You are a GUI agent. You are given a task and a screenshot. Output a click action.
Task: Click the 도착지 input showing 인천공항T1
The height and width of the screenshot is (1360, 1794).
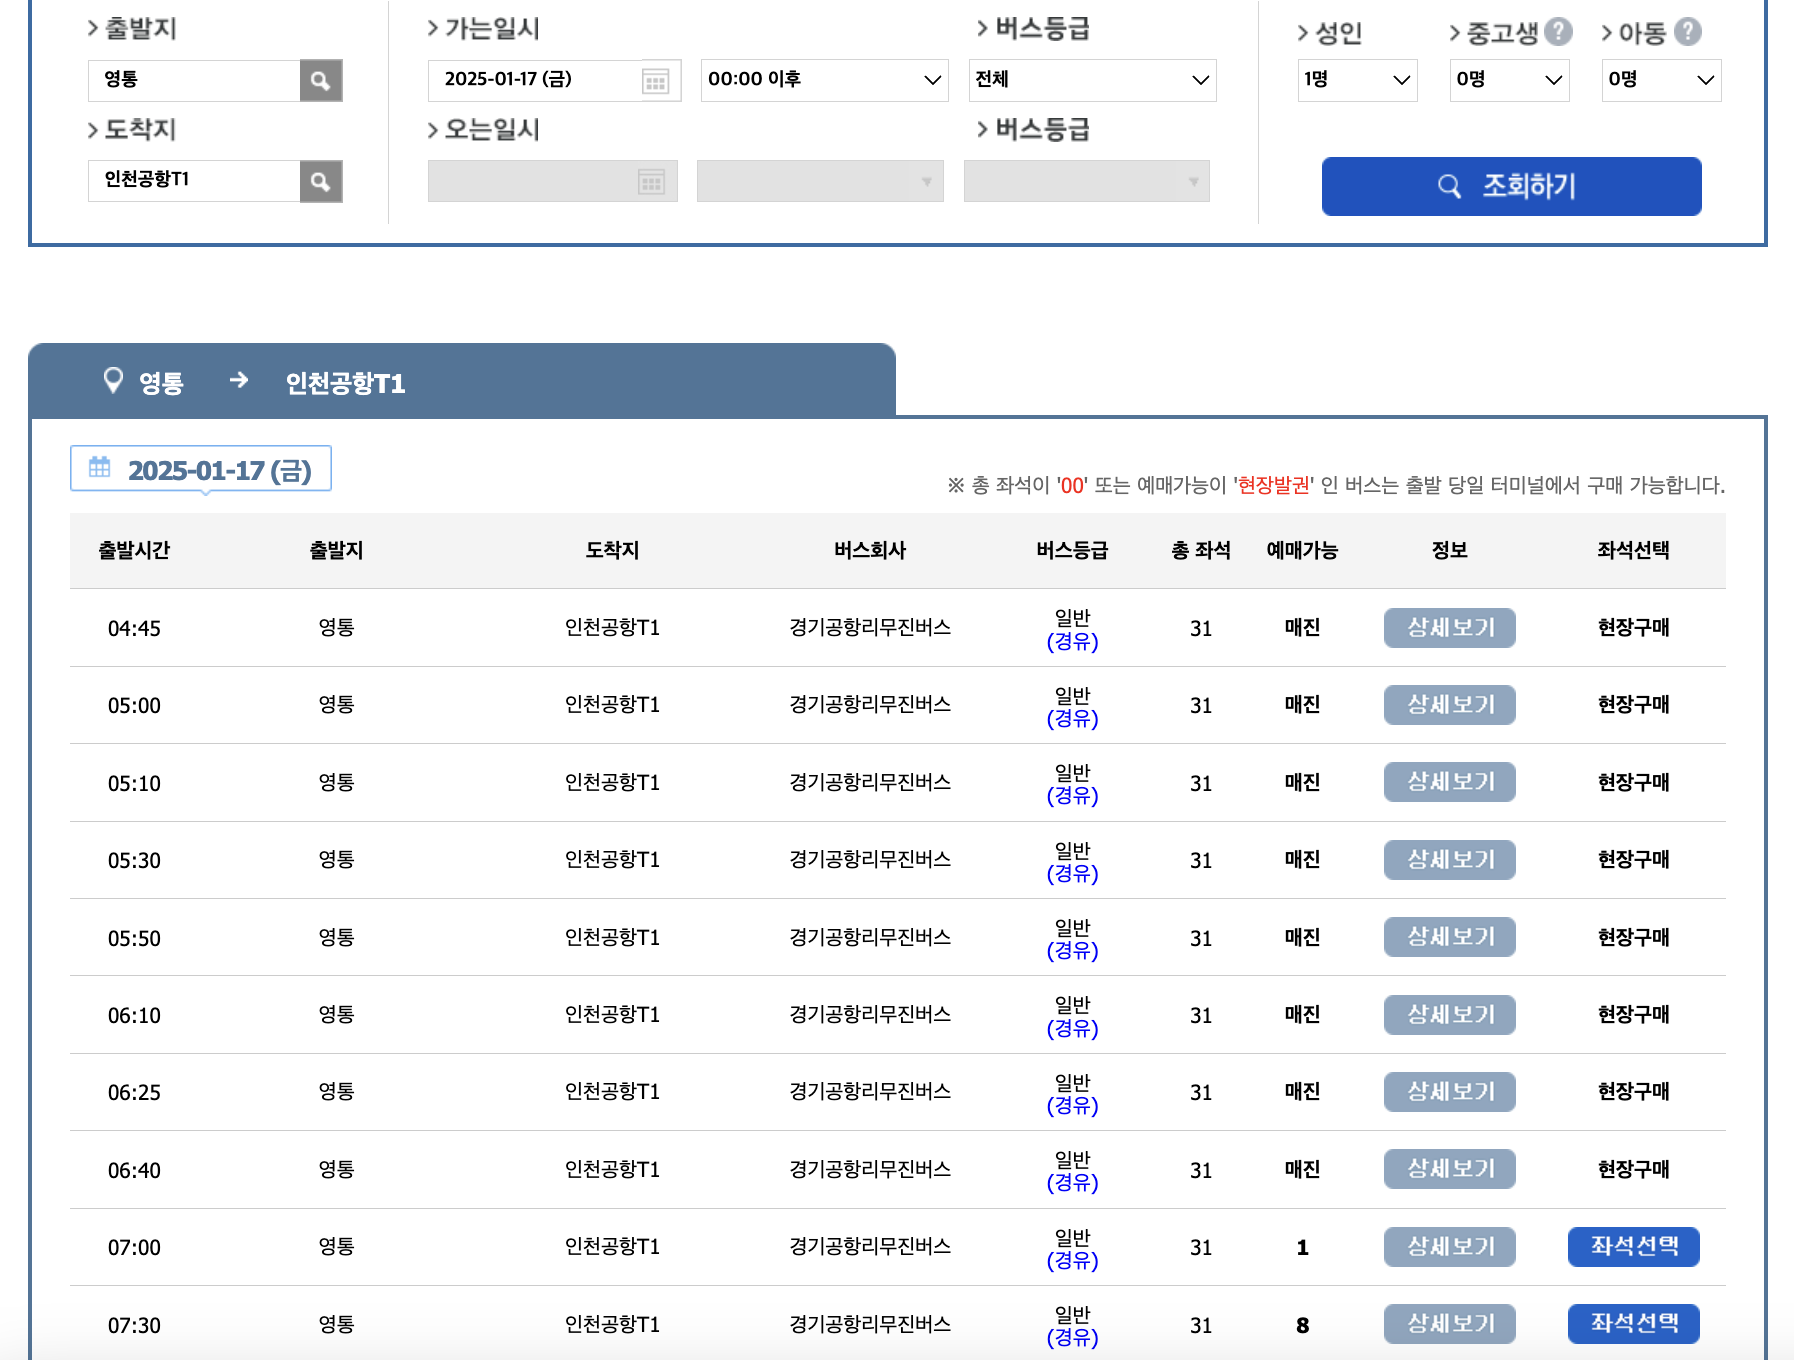[x=190, y=181]
